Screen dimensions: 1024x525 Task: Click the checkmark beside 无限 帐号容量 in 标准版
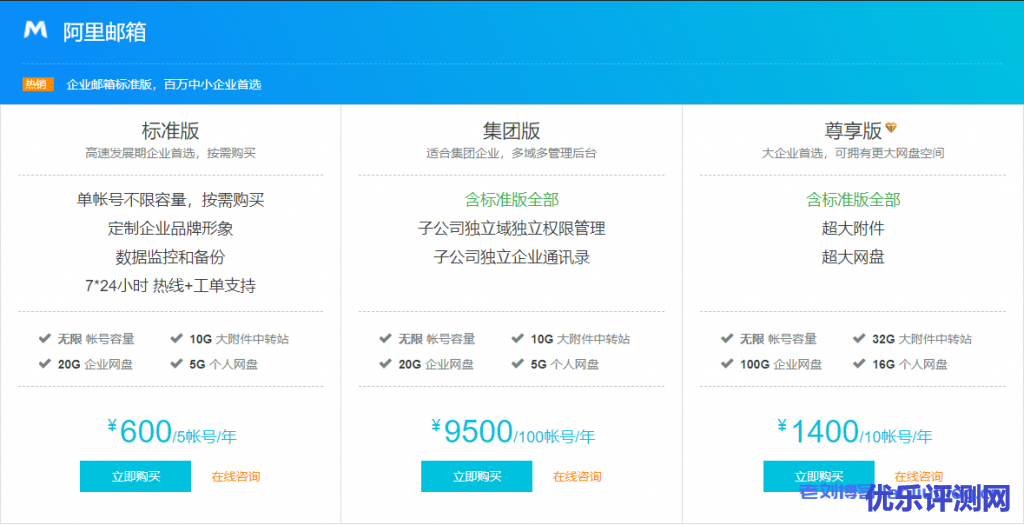44,338
